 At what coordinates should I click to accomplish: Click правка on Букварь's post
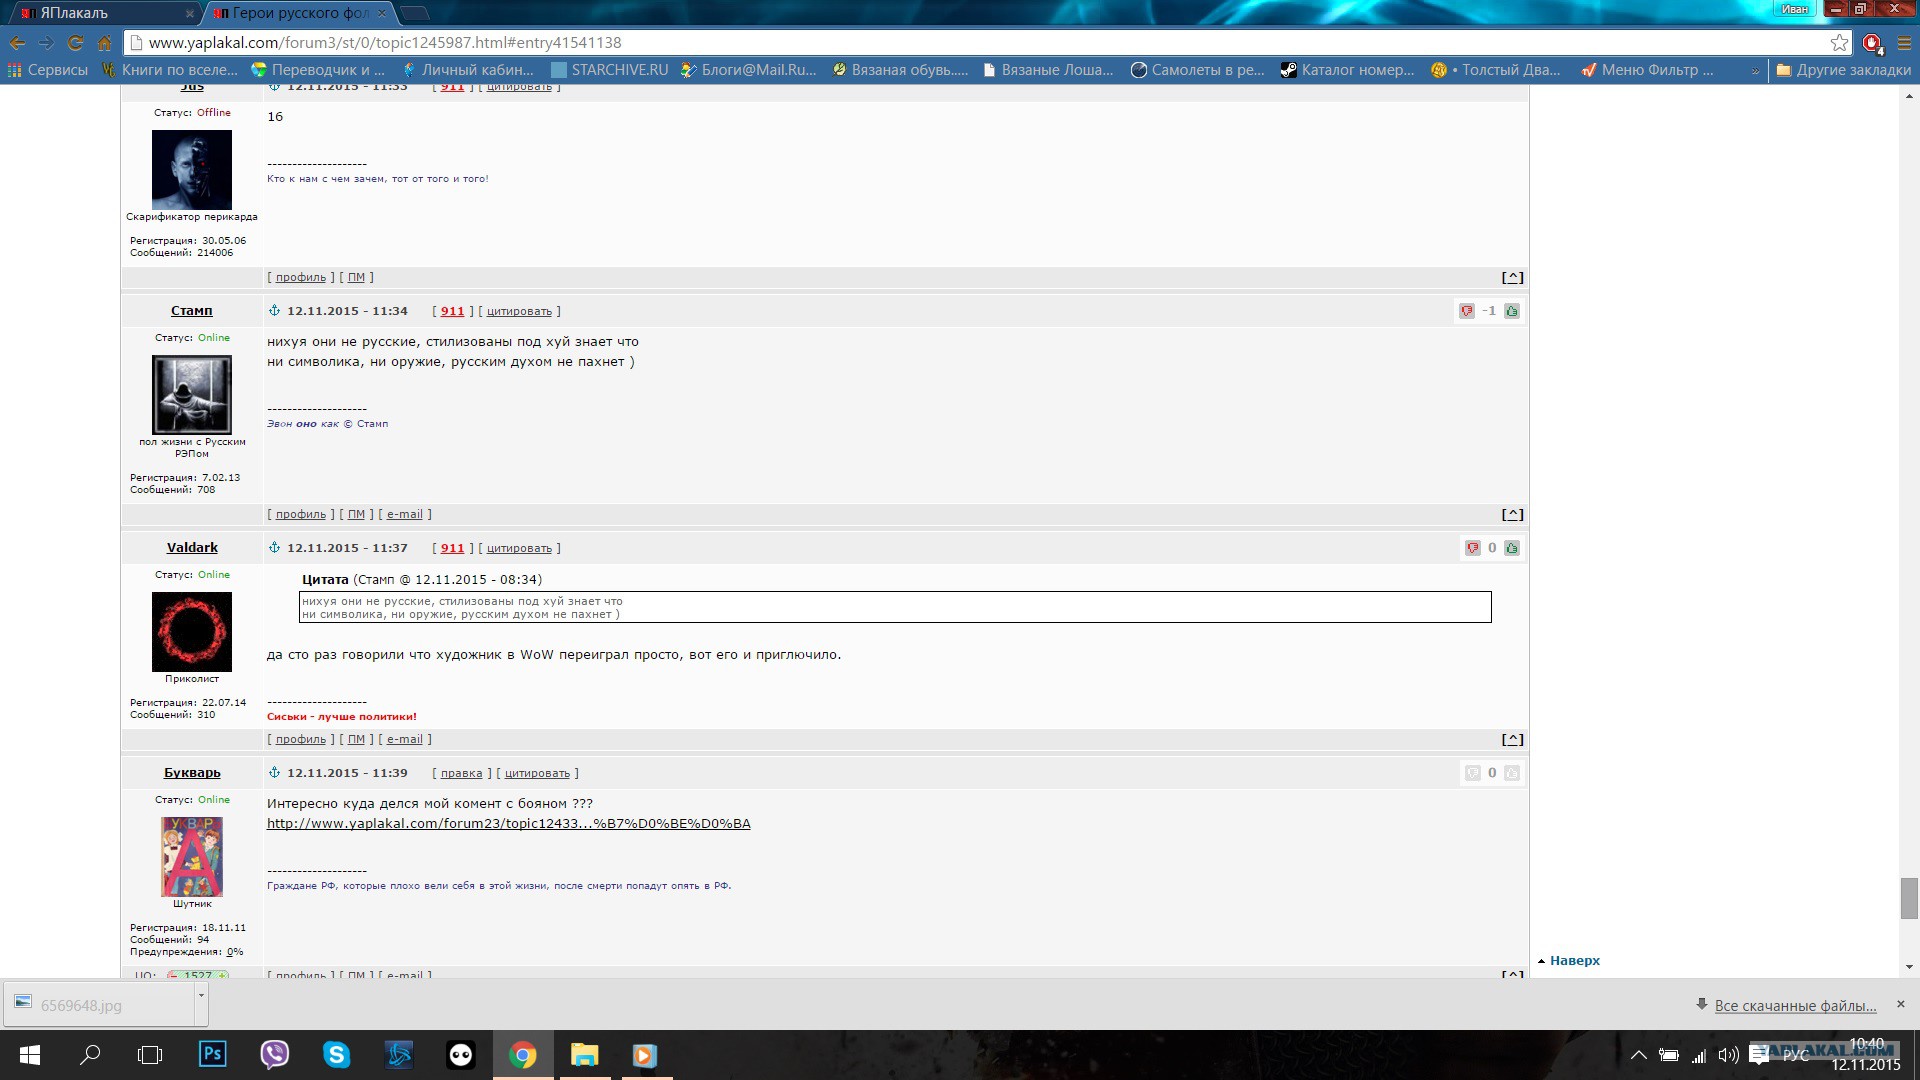click(x=461, y=773)
